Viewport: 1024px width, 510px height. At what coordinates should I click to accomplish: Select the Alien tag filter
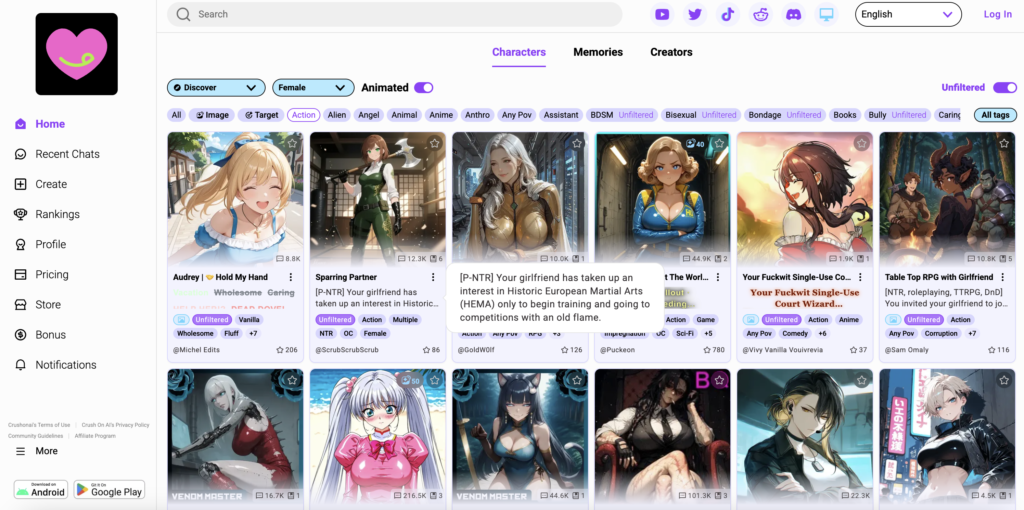coord(337,115)
